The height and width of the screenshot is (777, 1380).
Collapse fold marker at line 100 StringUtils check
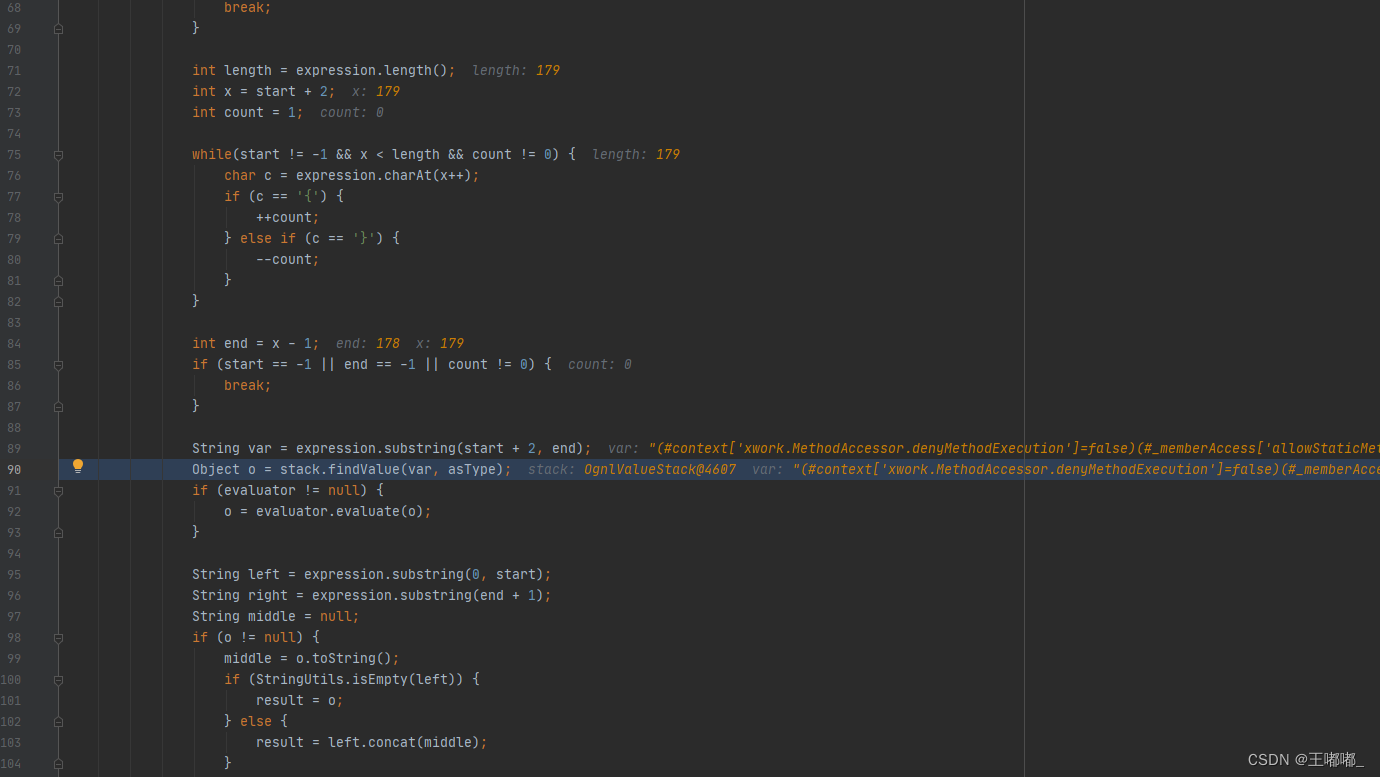point(58,680)
